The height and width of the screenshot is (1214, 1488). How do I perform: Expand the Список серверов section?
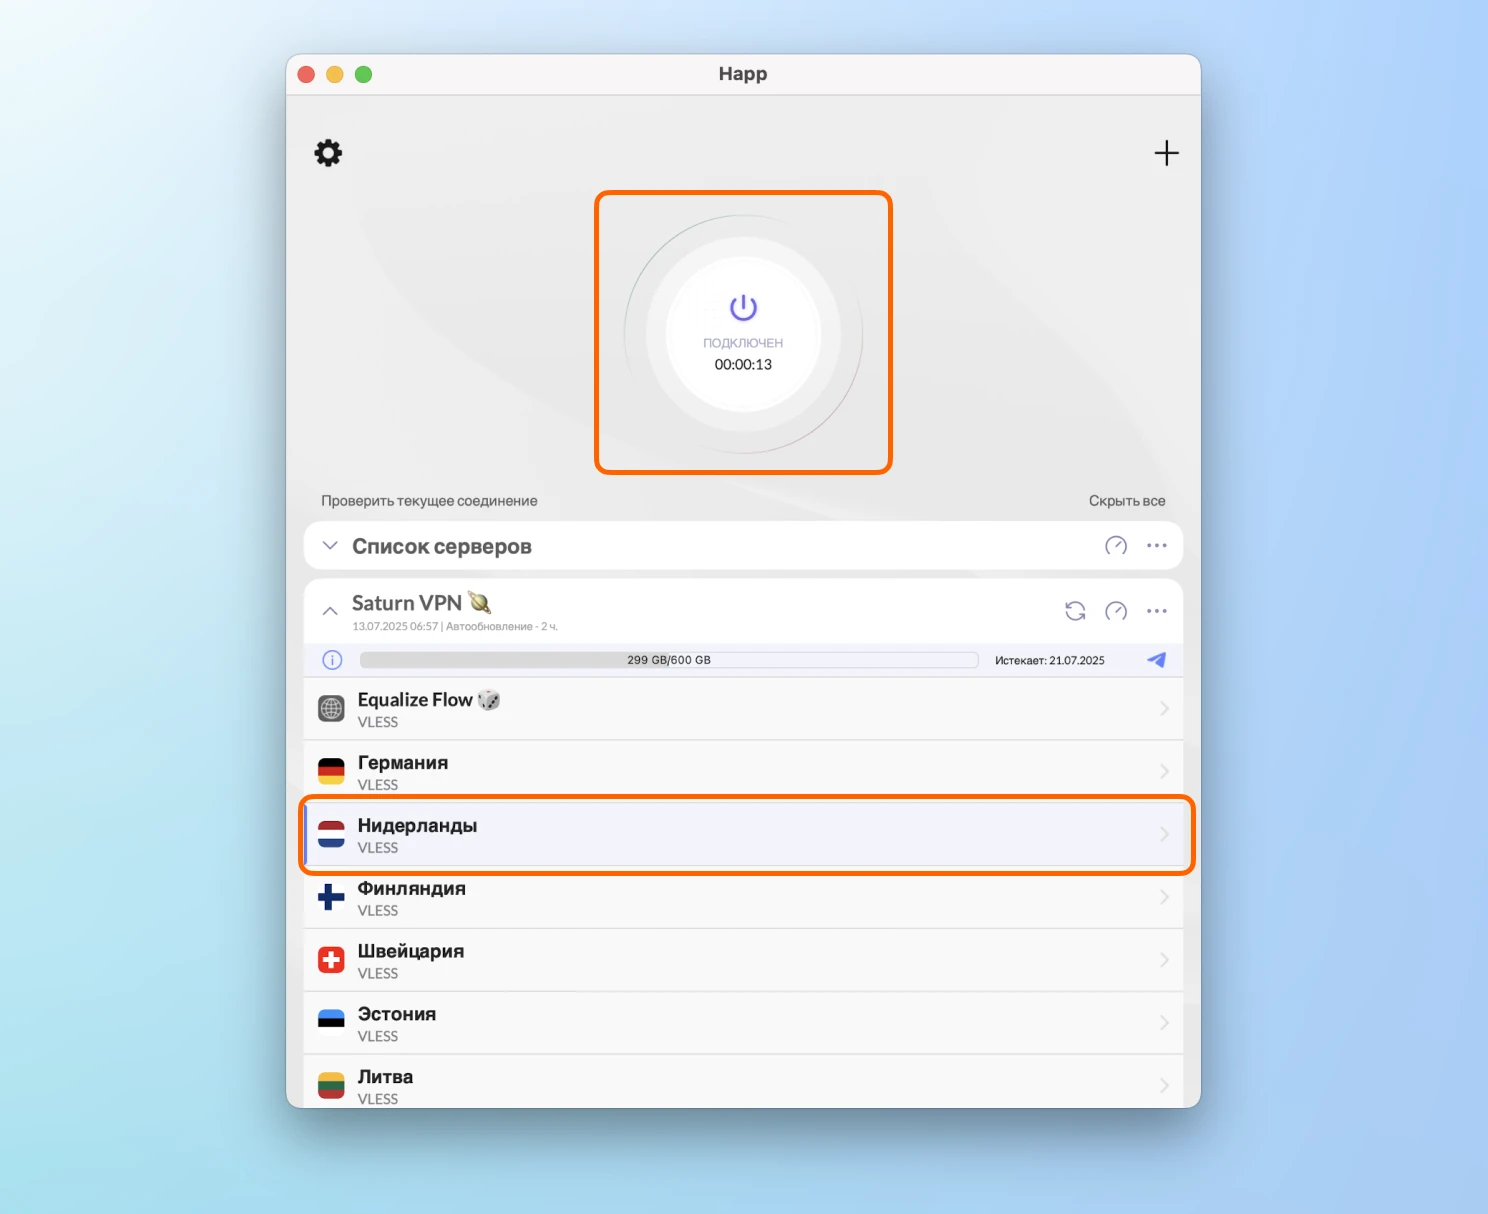(x=330, y=545)
